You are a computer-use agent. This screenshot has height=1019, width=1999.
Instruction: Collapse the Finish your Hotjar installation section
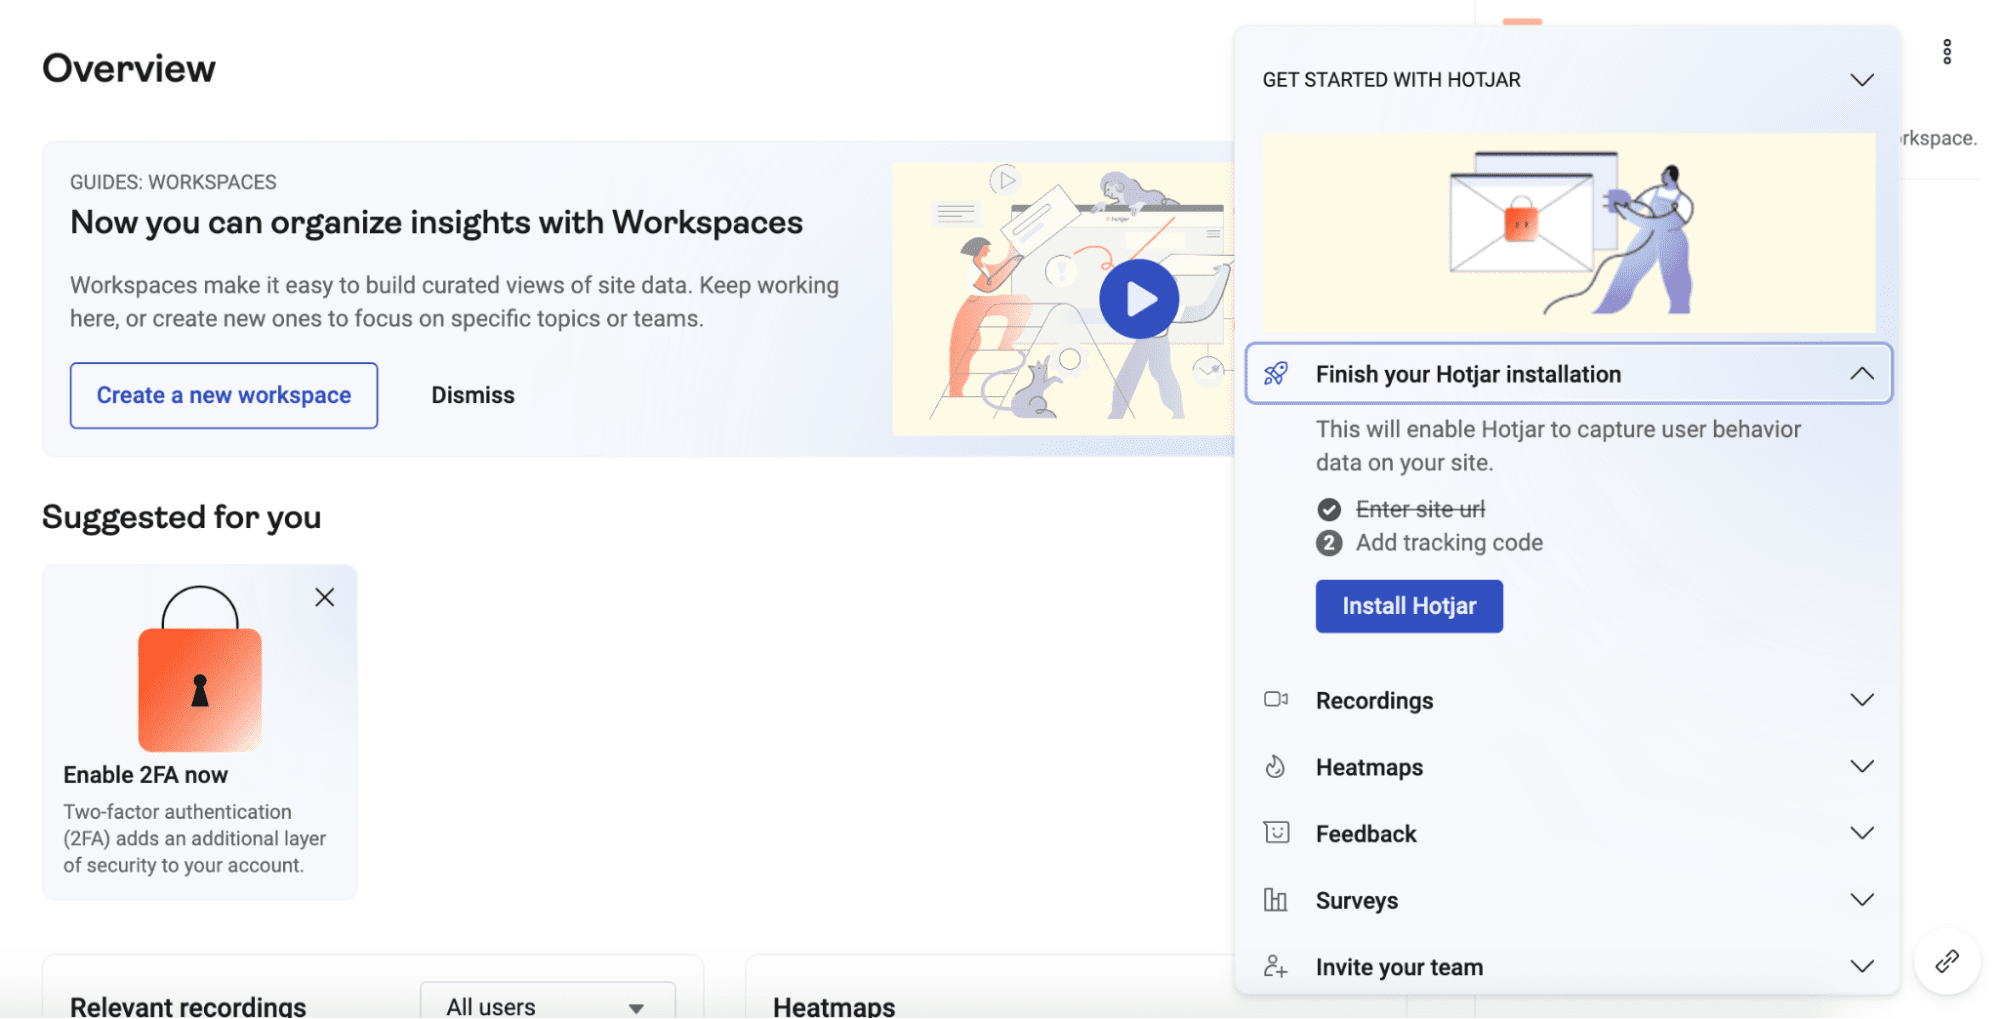coord(1861,374)
